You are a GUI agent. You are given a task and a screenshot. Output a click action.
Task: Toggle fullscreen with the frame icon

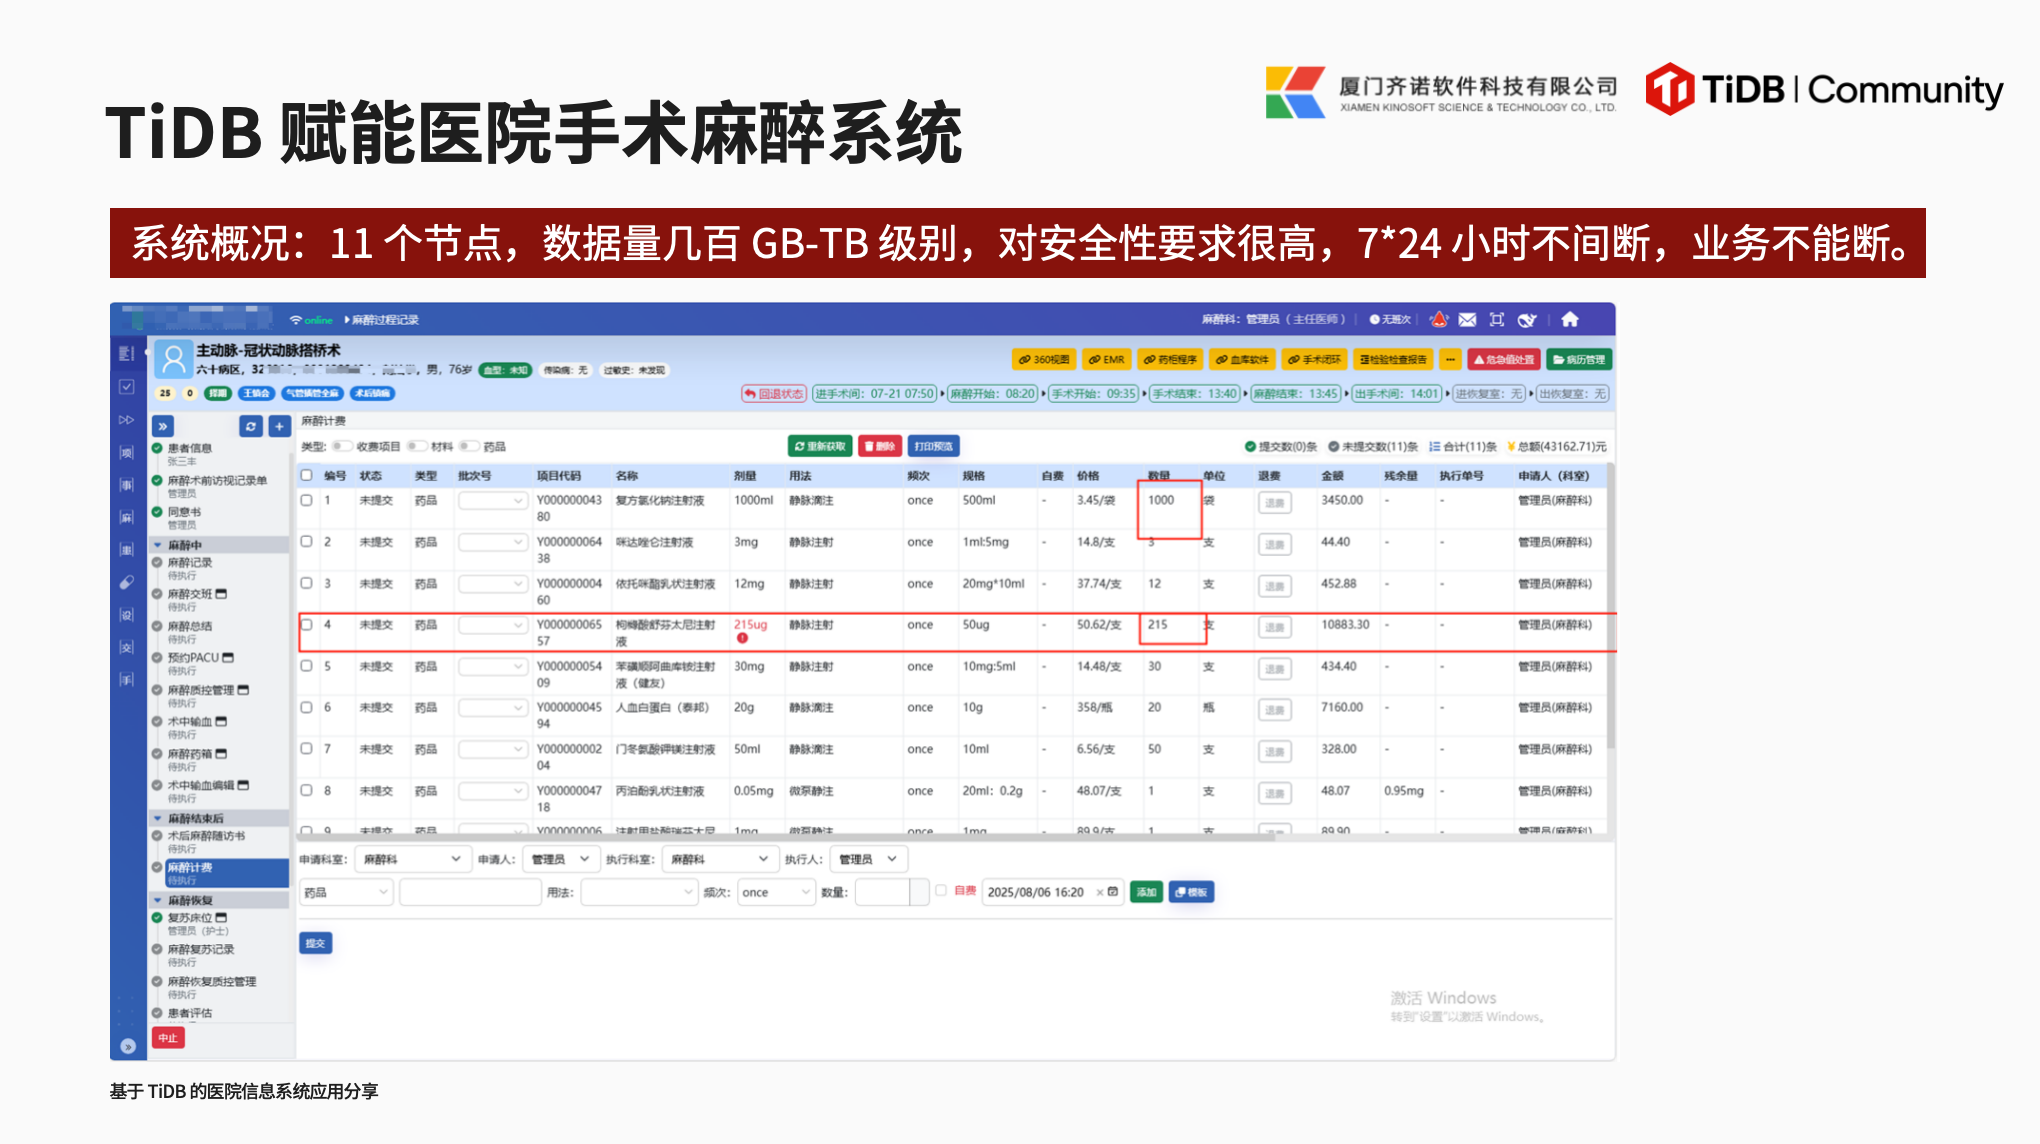tap(1496, 319)
